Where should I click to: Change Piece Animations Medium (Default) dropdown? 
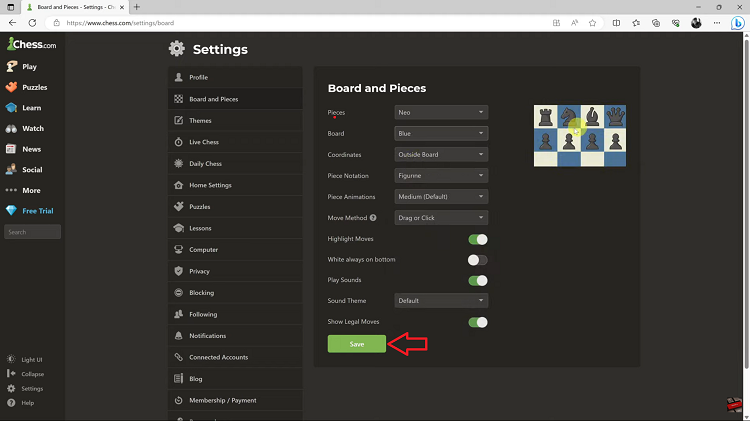[x=441, y=197]
